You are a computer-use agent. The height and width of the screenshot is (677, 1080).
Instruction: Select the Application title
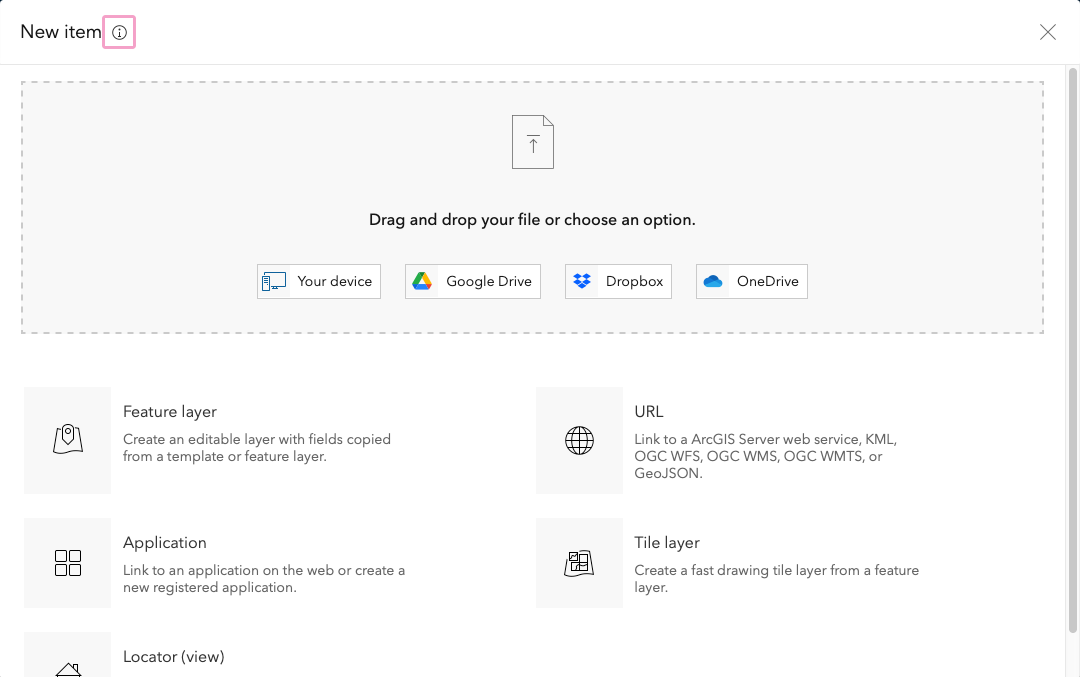tap(165, 543)
